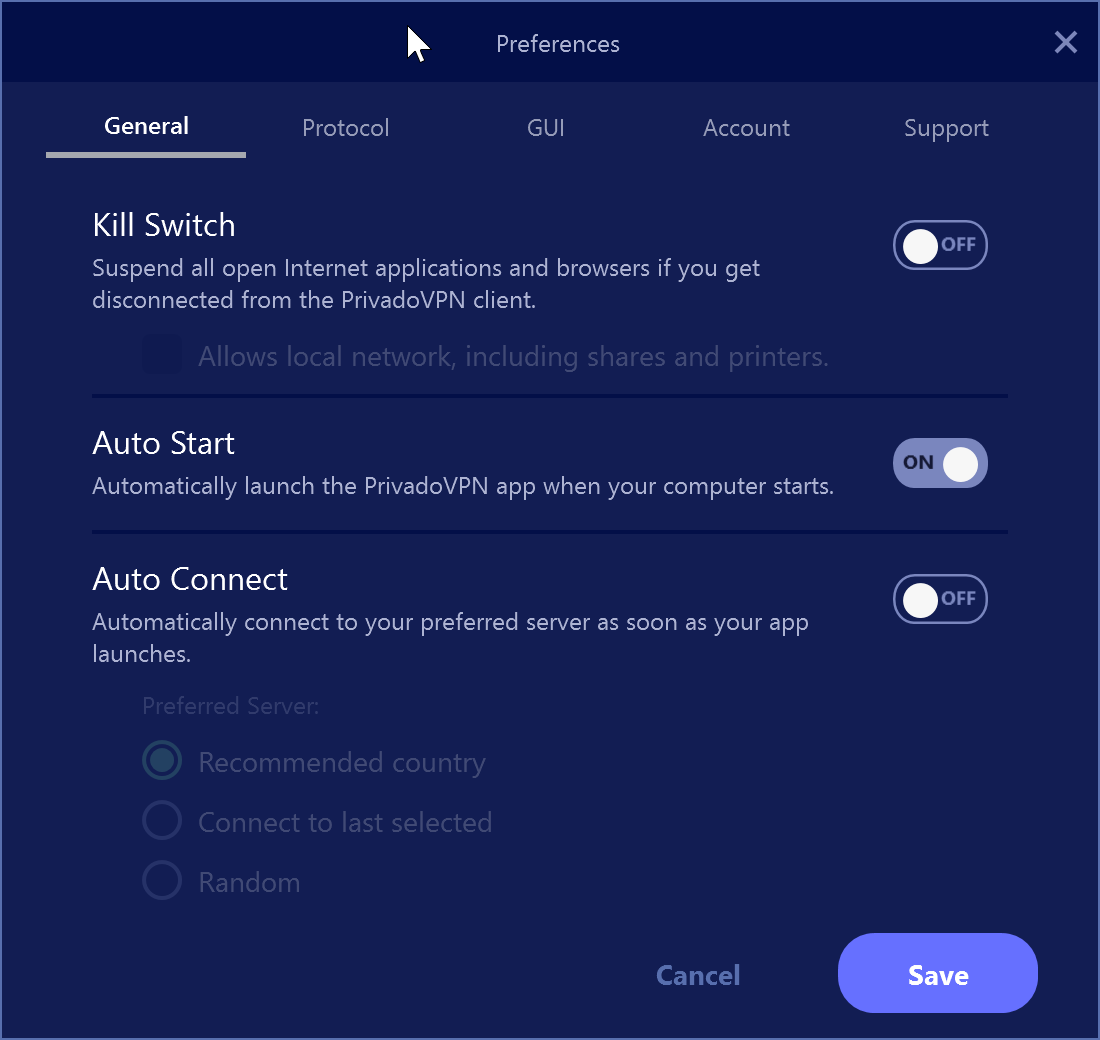Switch to the General tab
This screenshot has width=1100, height=1040.
click(x=146, y=127)
